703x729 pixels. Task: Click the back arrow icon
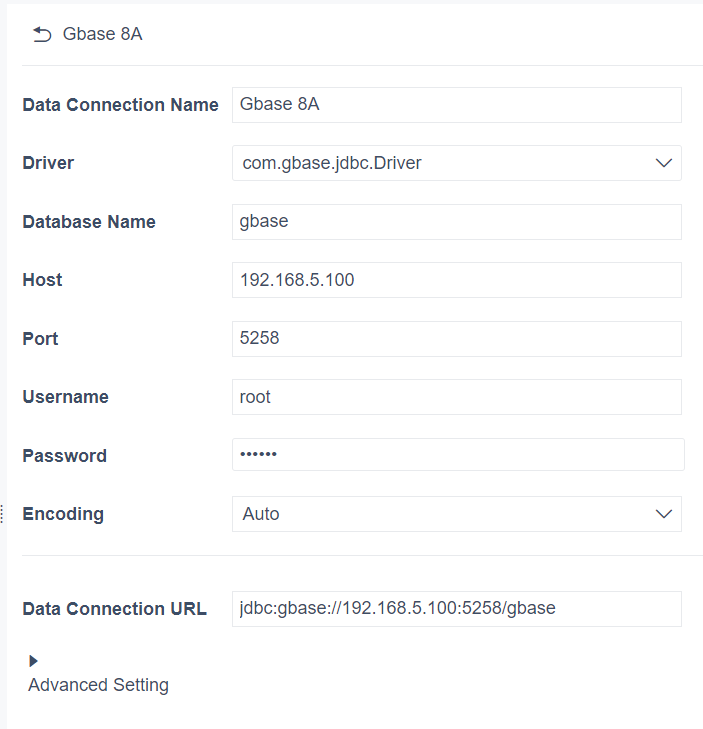[42, 35]
